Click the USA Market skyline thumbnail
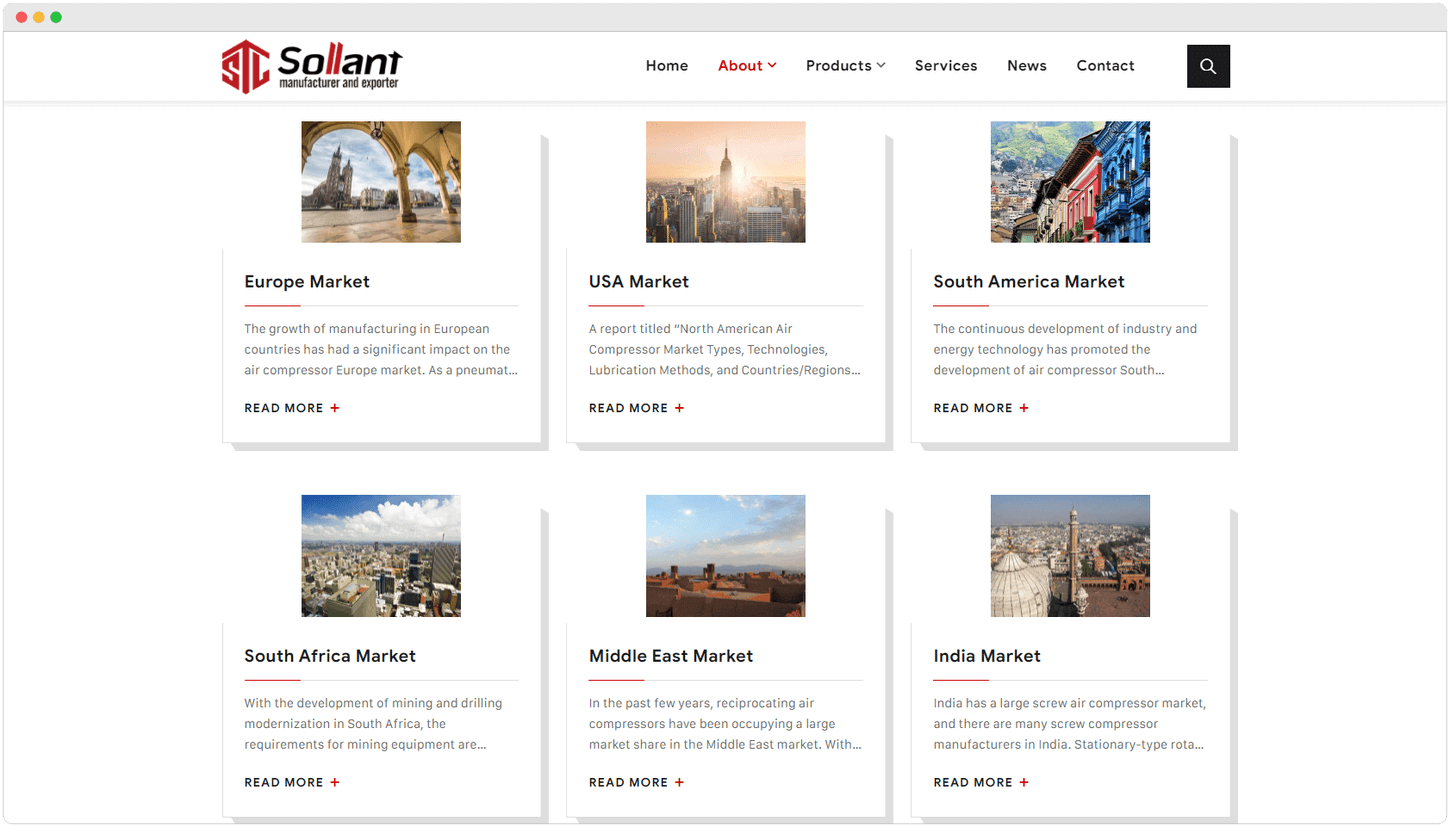1450x827 pixels. click(x=725, y=182)
